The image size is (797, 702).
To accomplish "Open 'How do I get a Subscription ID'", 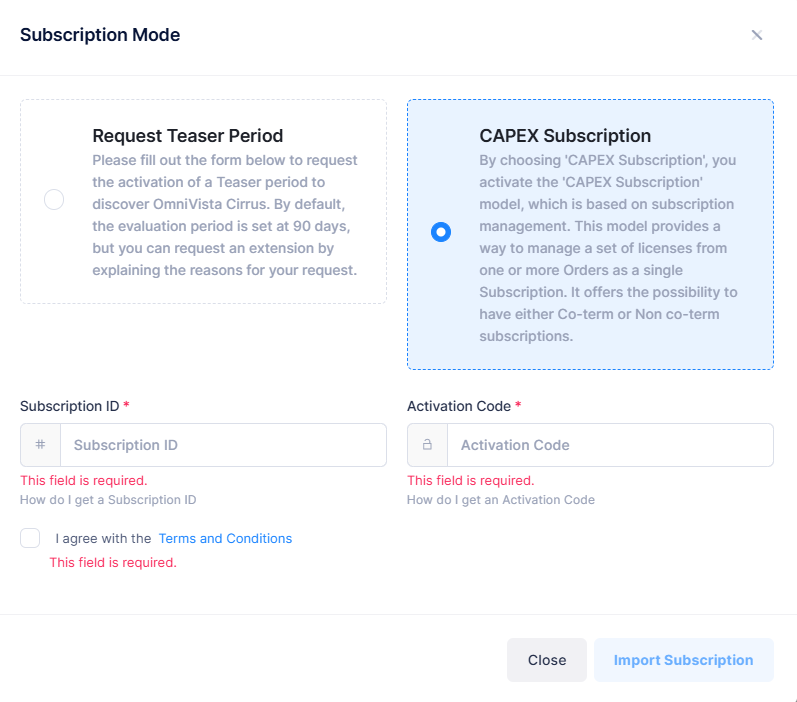I will 108,500.
